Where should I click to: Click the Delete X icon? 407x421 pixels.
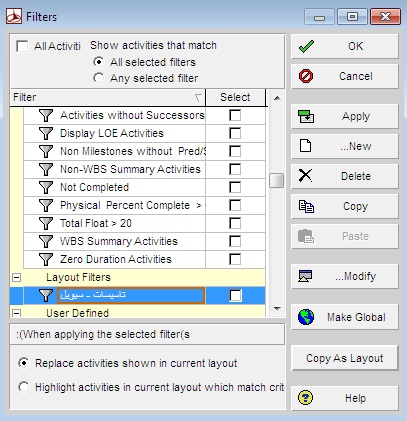305,175
